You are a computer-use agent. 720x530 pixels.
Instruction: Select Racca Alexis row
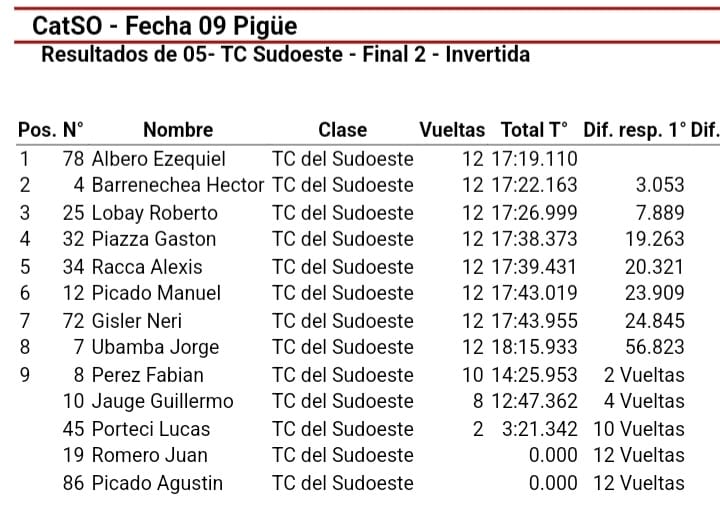coord(352,267)
